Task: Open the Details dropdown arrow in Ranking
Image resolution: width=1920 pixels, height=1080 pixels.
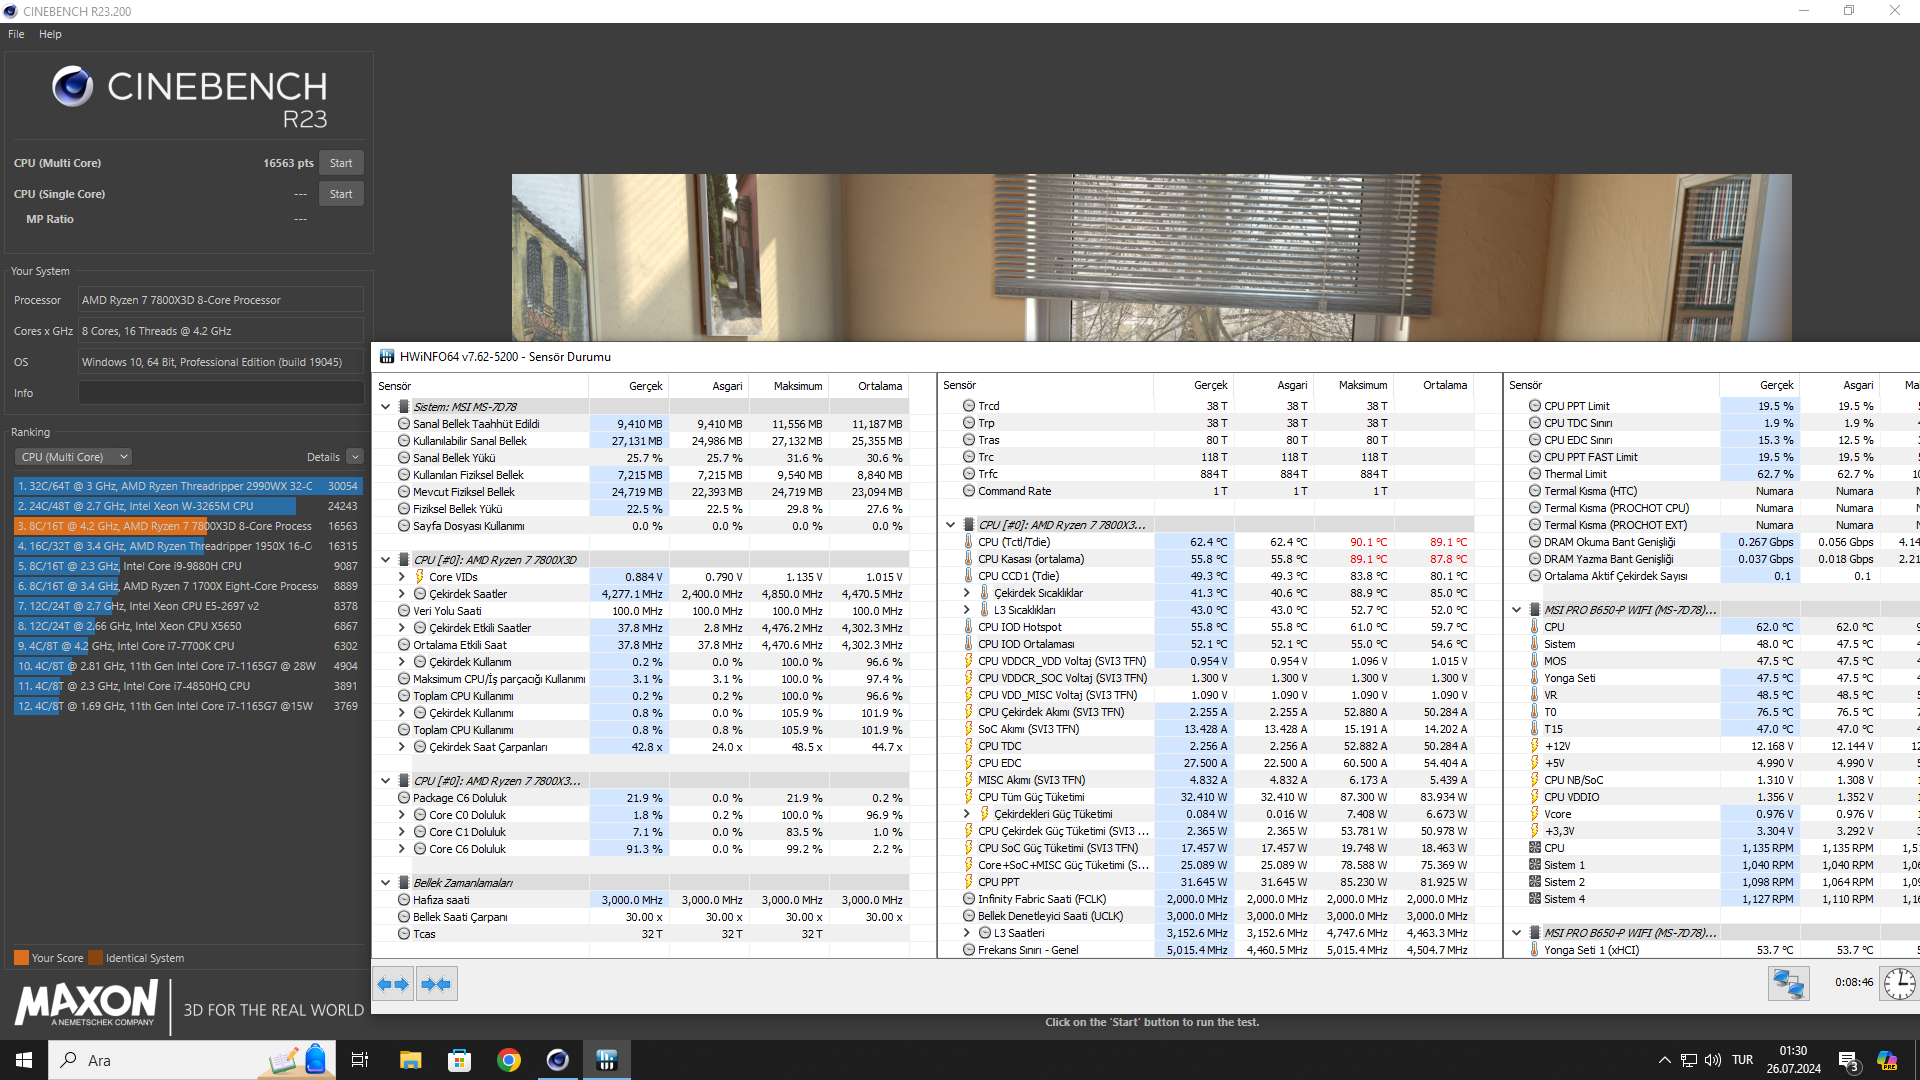Action: tap(355, 457)
